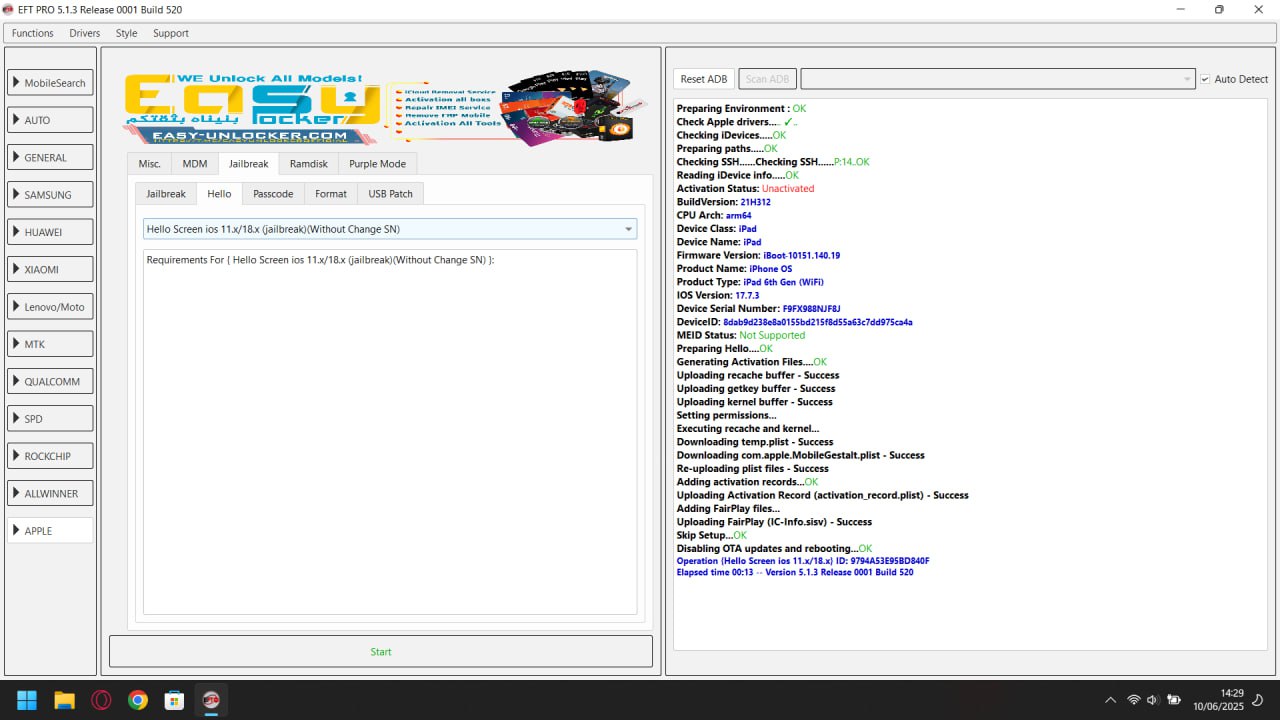The width and height of the screenshot is (1280, 720).
Task: Open the Passcode sub-tab
Action: pos(273,194)
